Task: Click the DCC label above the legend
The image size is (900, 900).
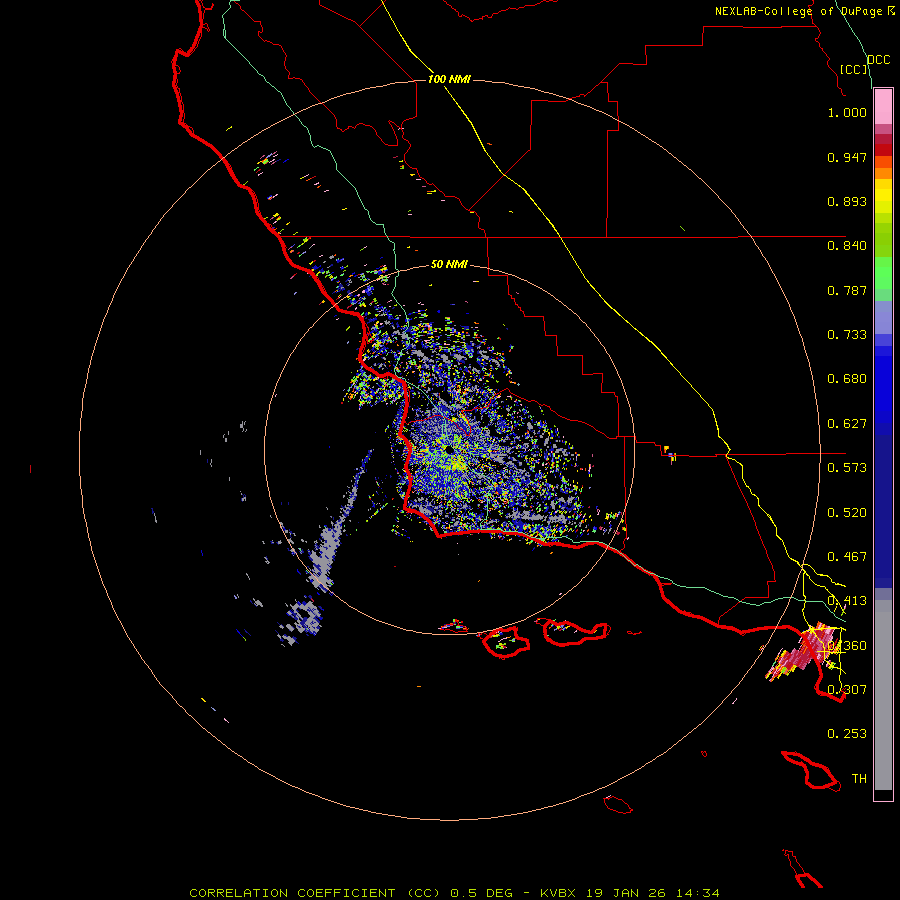Action: [878, 60]
